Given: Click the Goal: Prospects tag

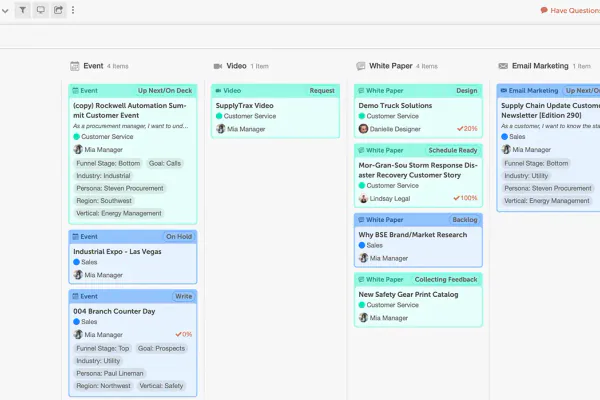Looking at the screenshot, I should tap(161, 348).
